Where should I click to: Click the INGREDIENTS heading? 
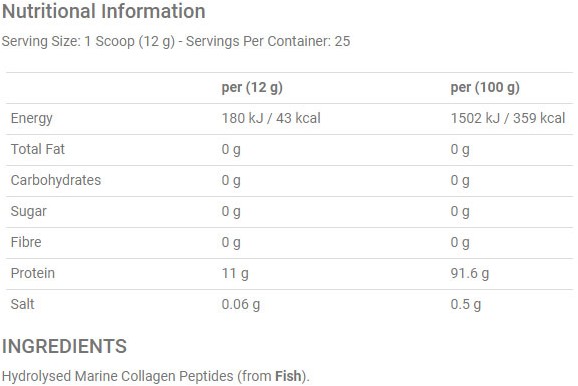(x=65, y=347)
